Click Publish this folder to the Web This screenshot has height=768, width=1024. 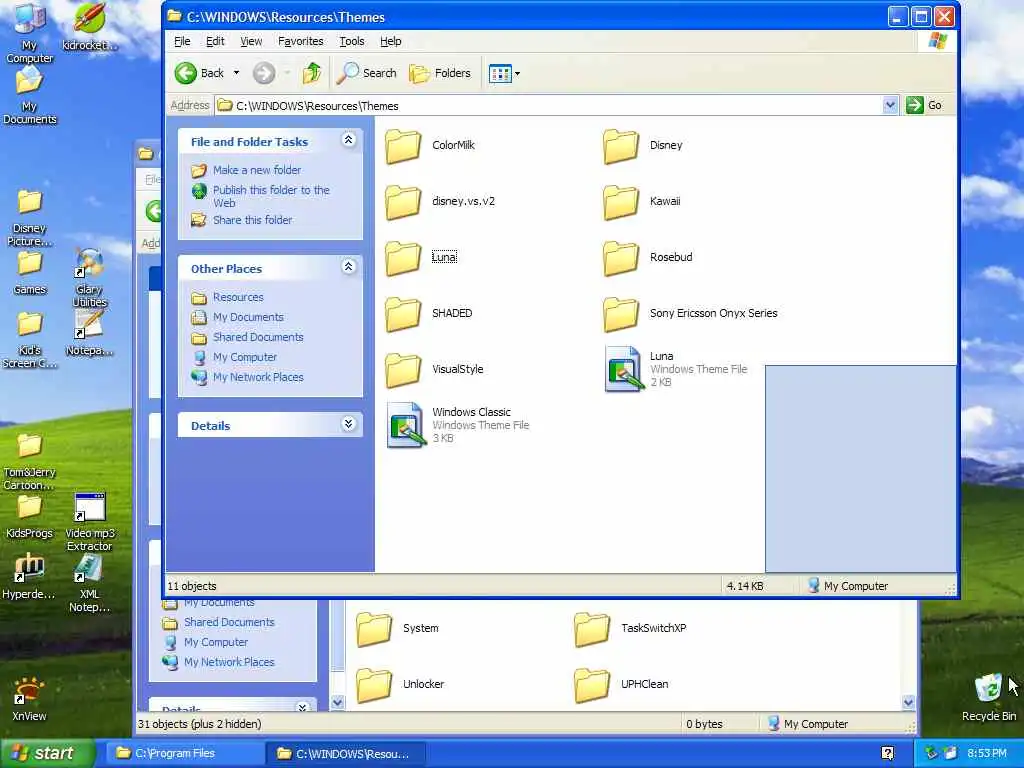[x=271, y=196]
